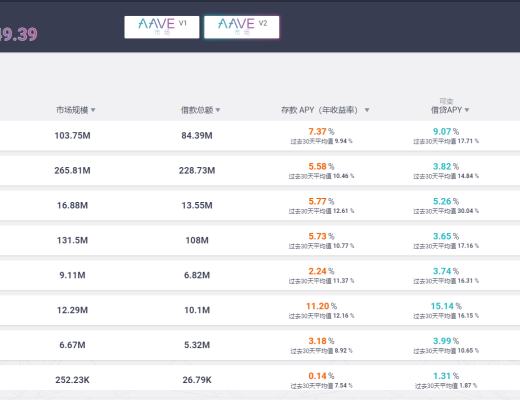Click the 0.14% deposit APY value

click(x=321, y=376)
